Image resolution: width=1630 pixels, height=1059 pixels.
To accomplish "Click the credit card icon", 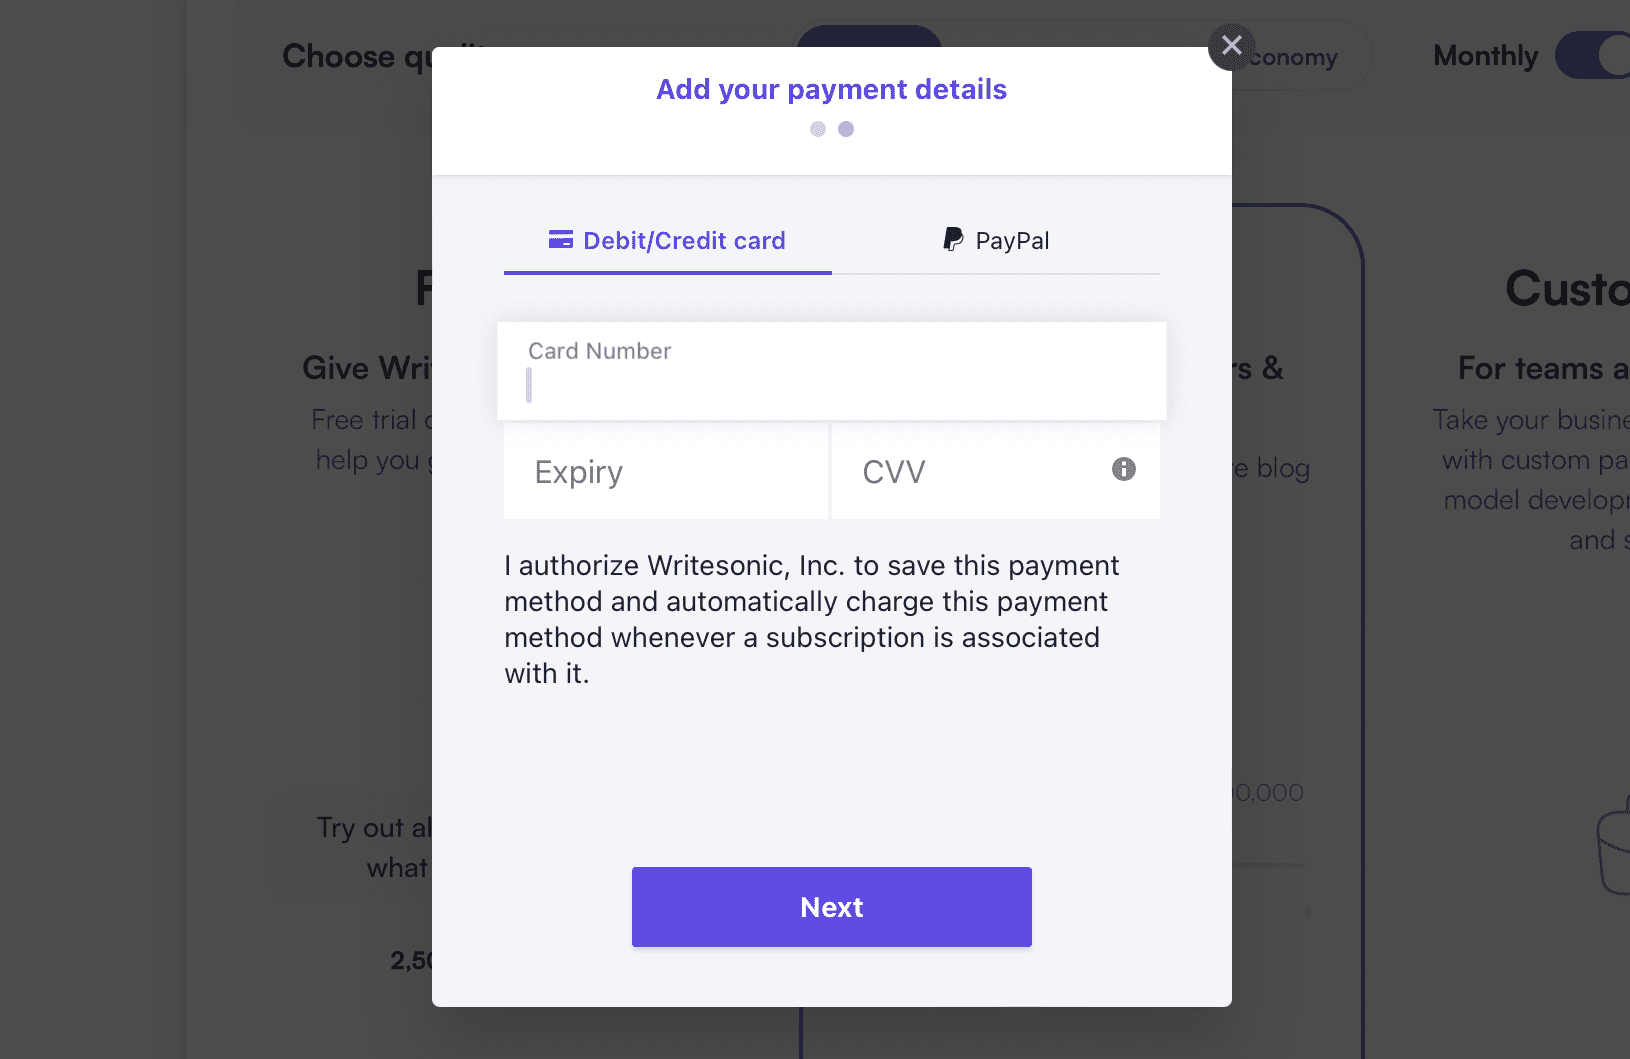I will [x=561, y=240].
